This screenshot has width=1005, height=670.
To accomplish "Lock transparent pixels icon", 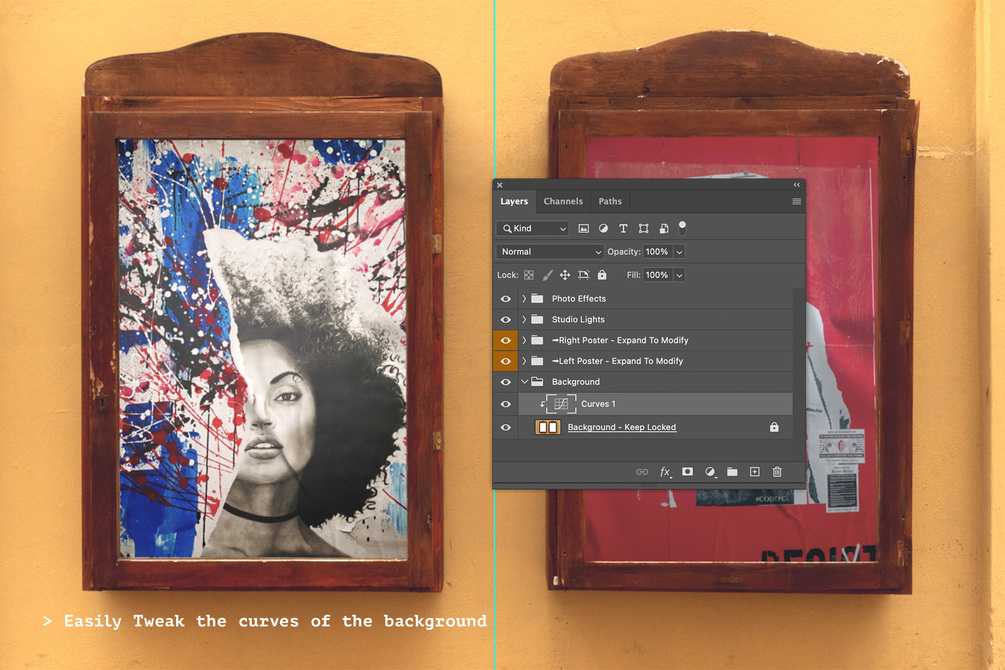I will click(529, 275).
